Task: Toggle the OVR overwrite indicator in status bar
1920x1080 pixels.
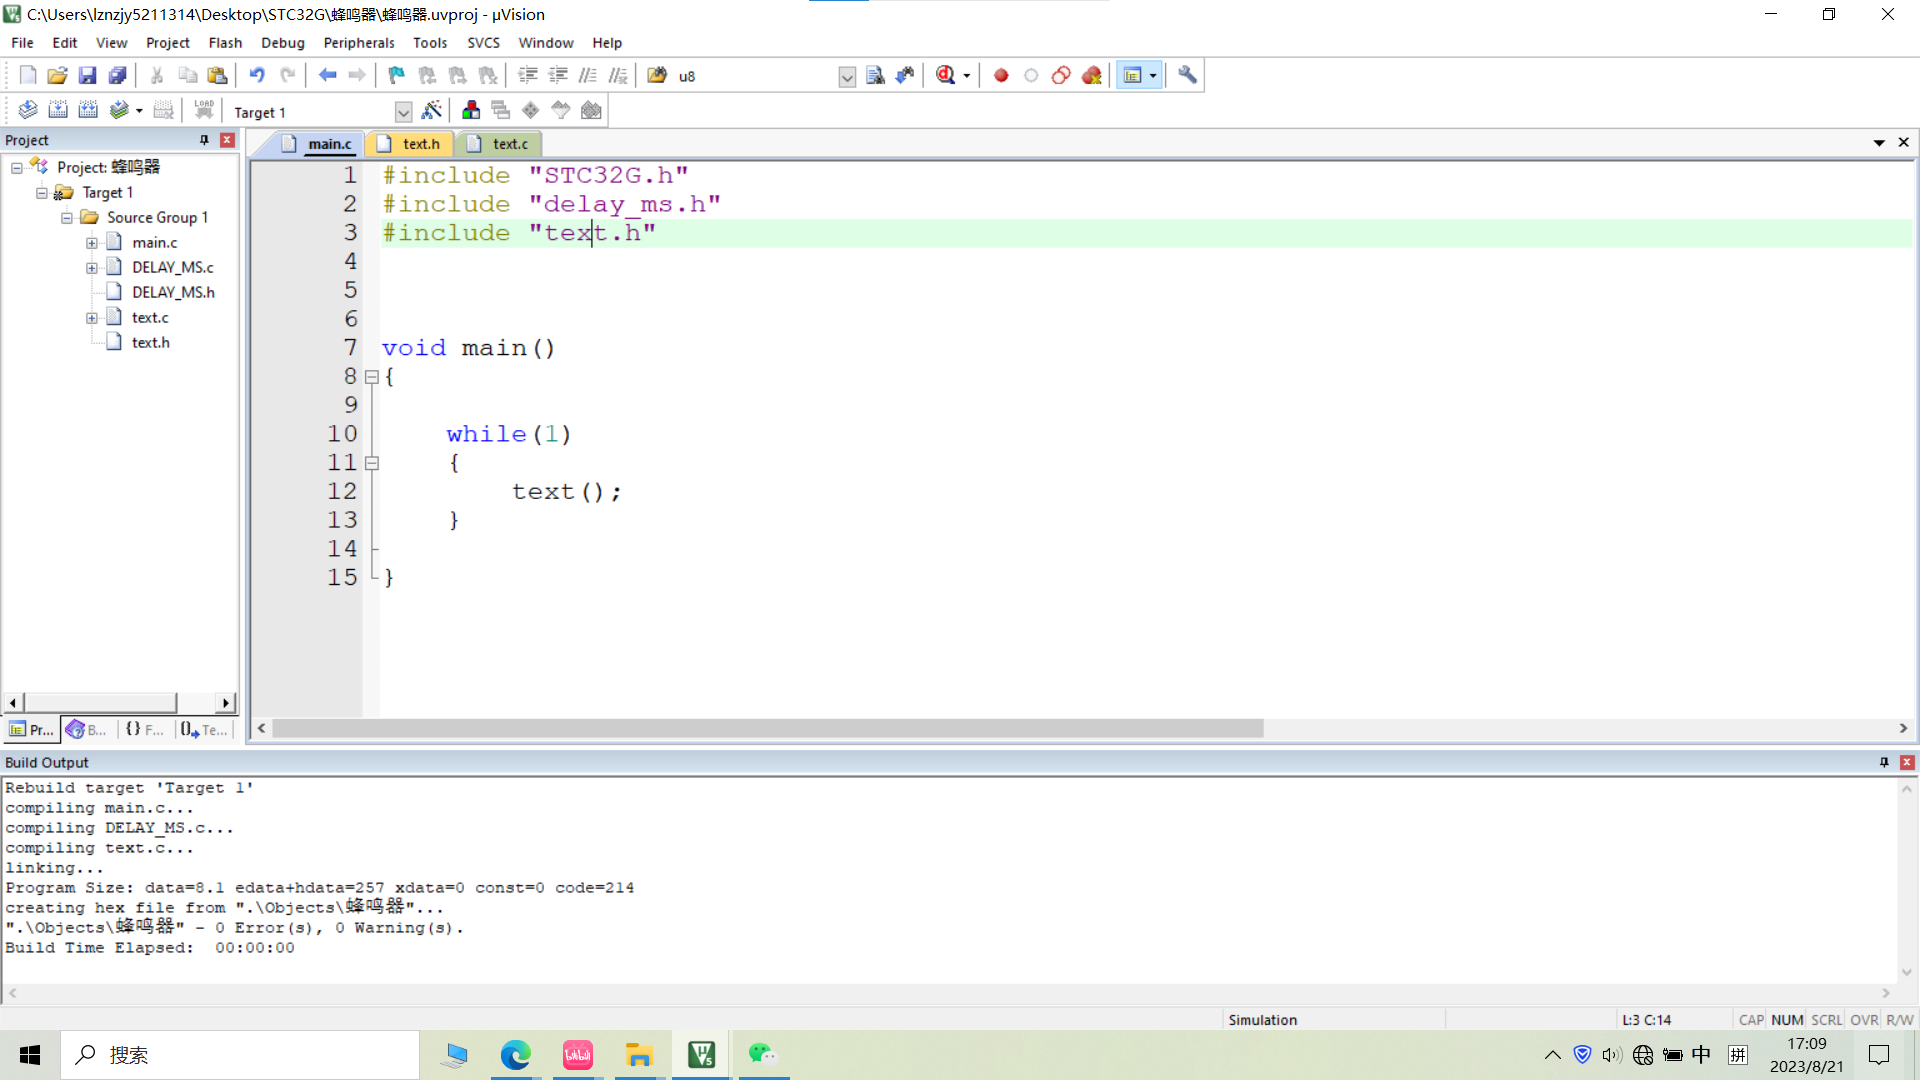Action: coord(1864,1020)
